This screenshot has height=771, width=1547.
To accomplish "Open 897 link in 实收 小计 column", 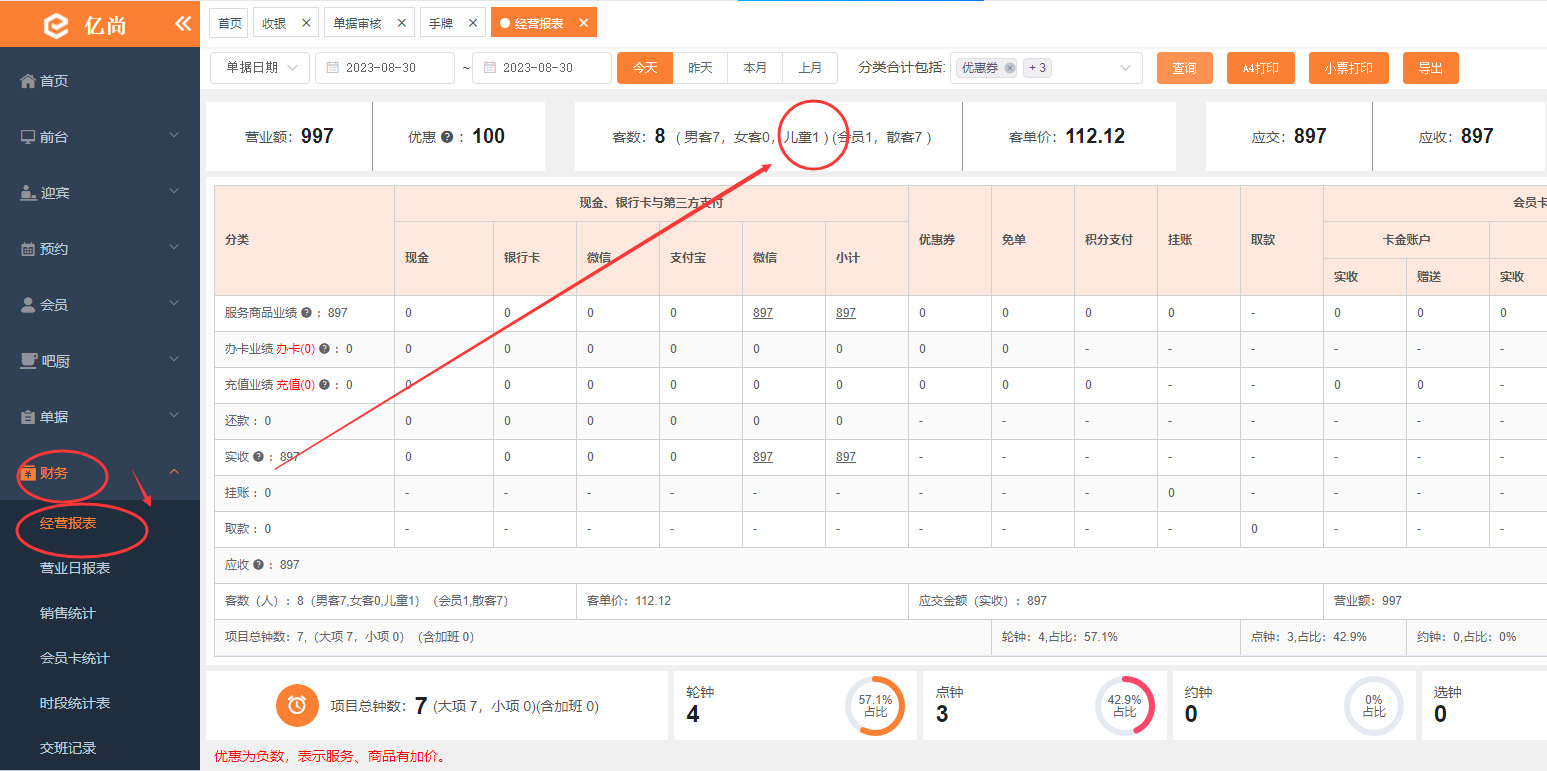I will point(846,457).
